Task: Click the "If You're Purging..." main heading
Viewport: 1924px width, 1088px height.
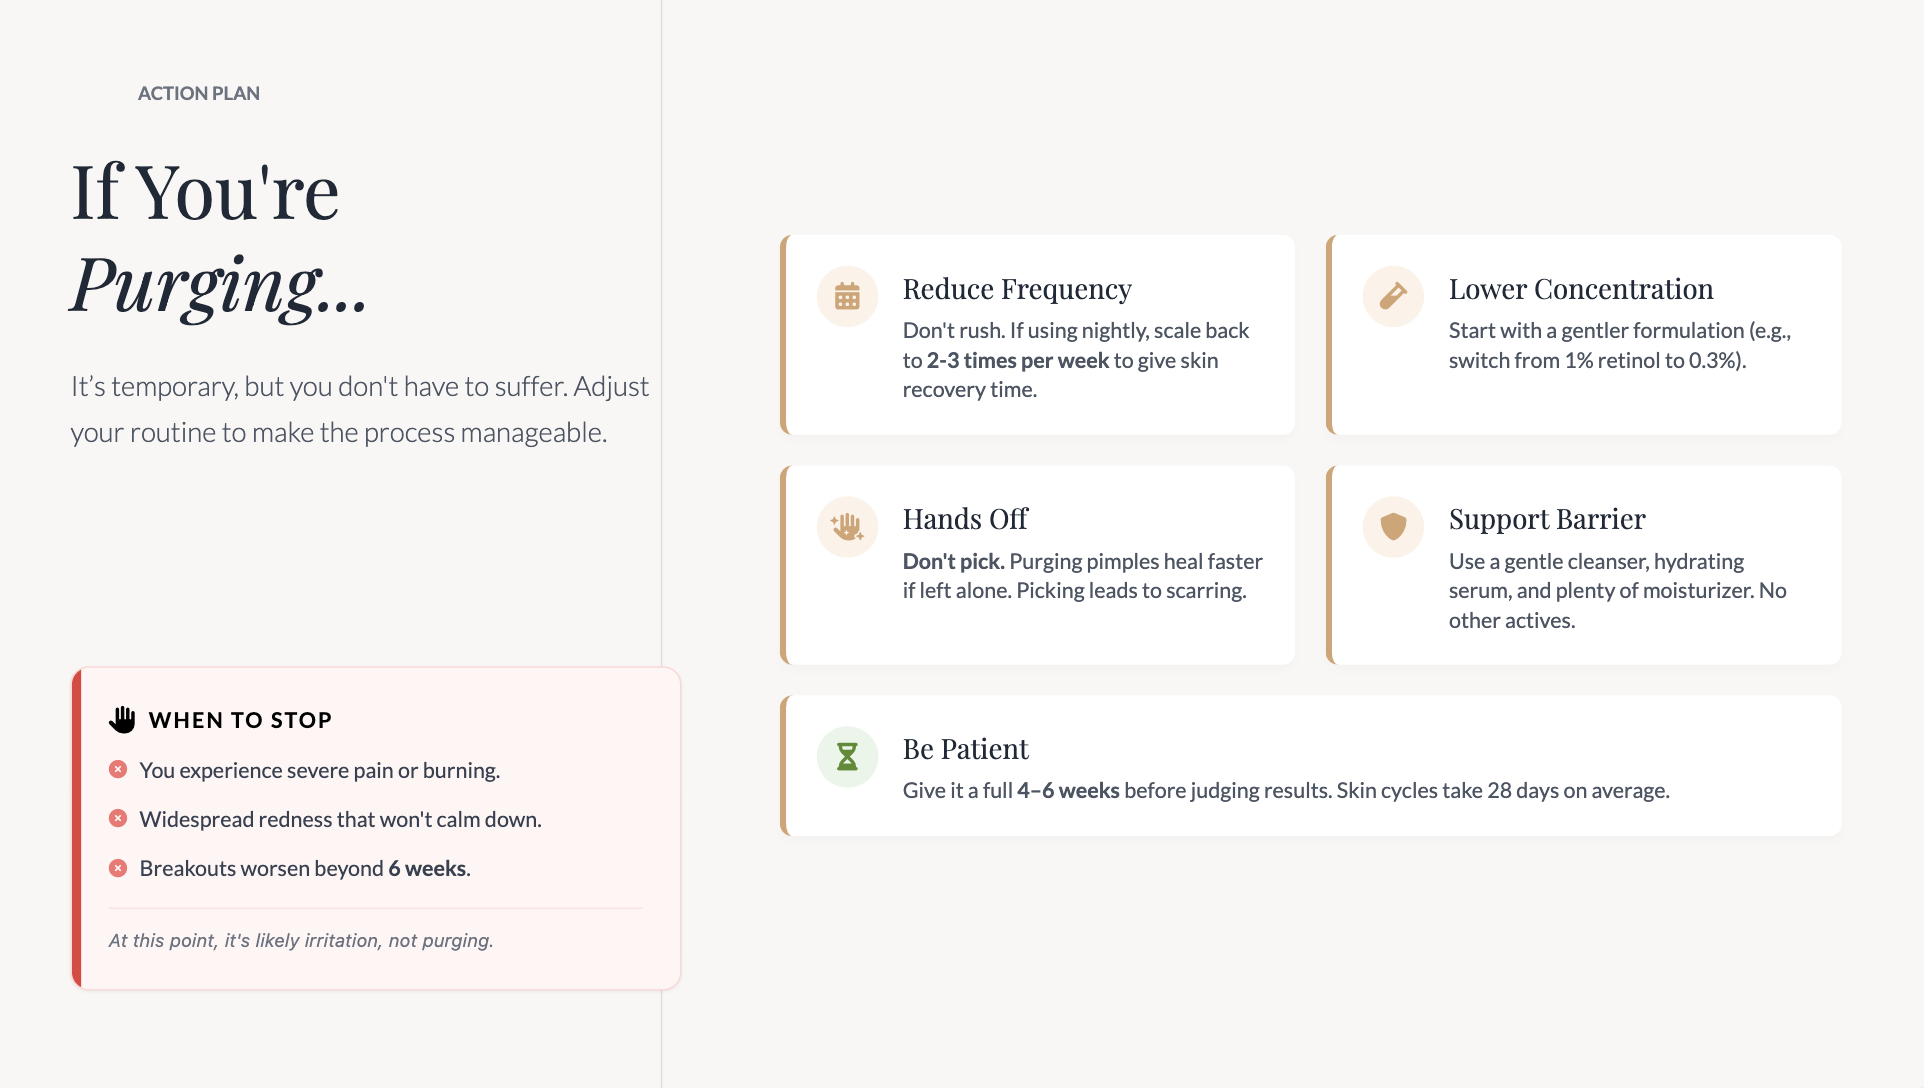Action: [220, 238]
